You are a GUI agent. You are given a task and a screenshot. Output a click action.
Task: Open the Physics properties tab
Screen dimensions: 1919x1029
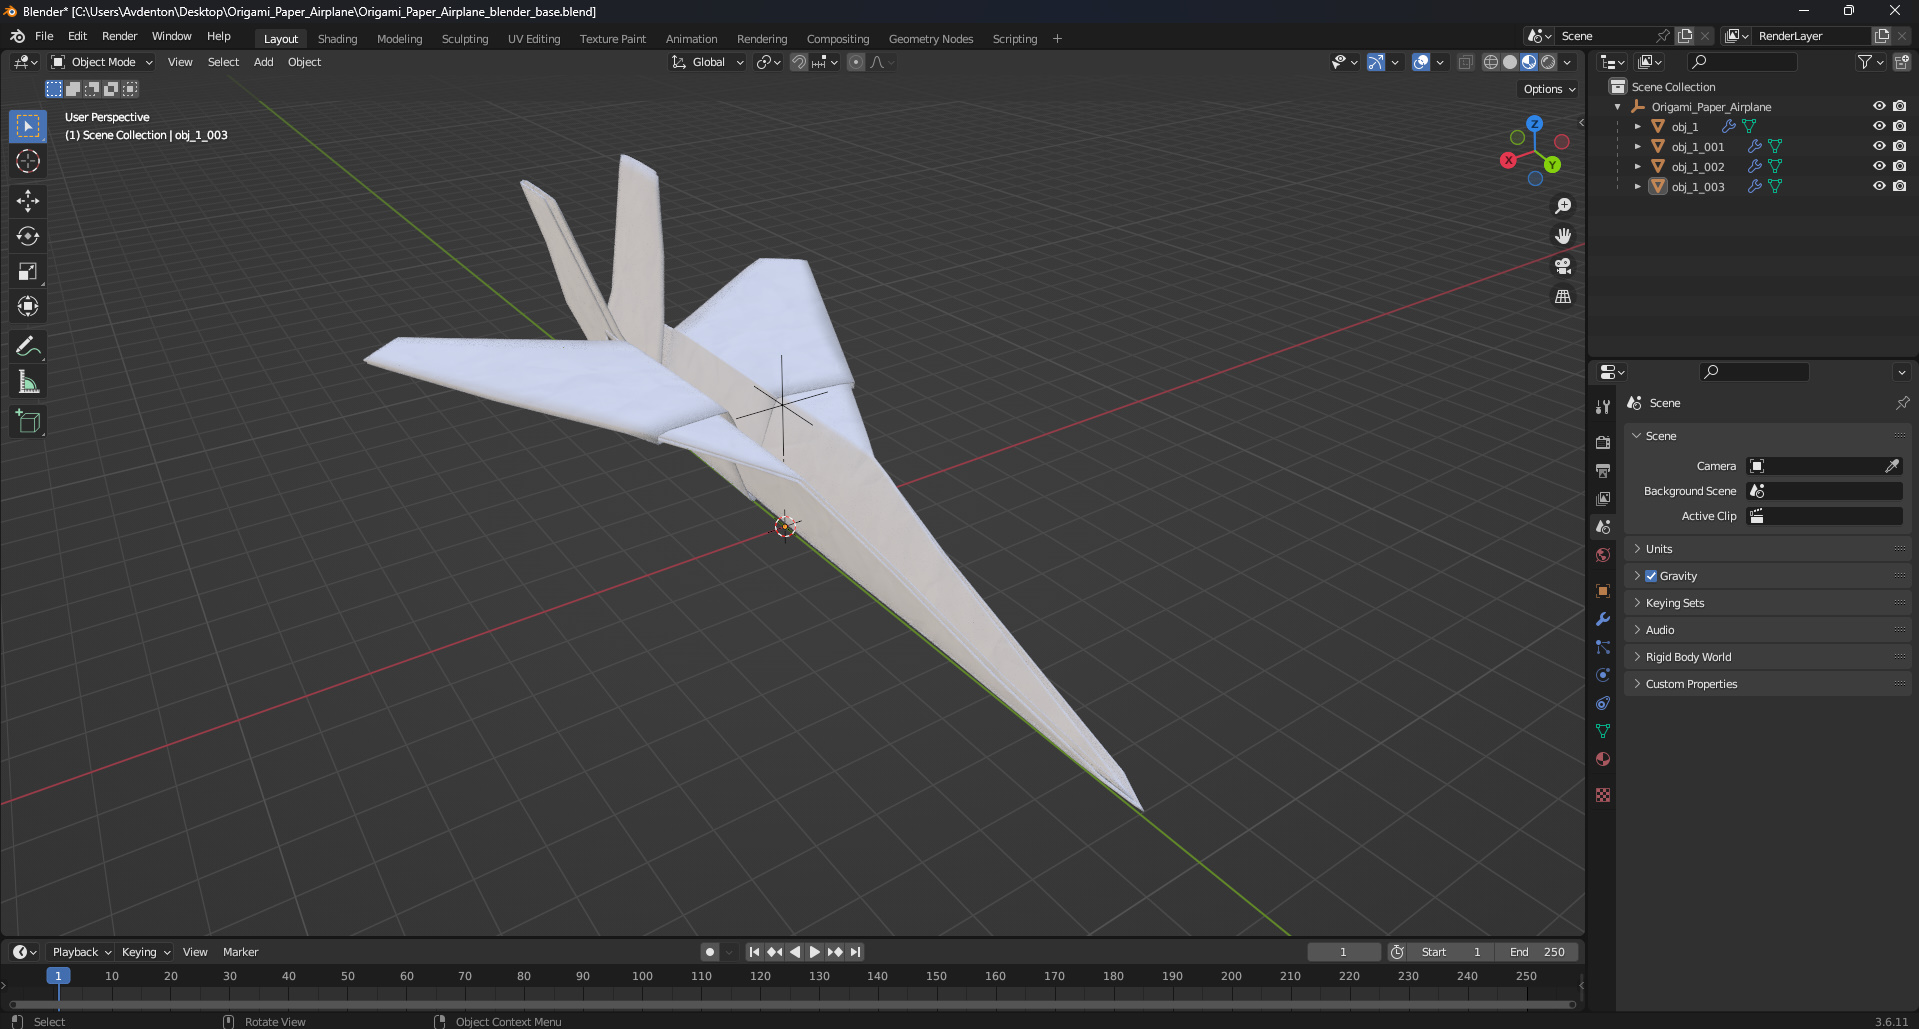click(1603, 675)
